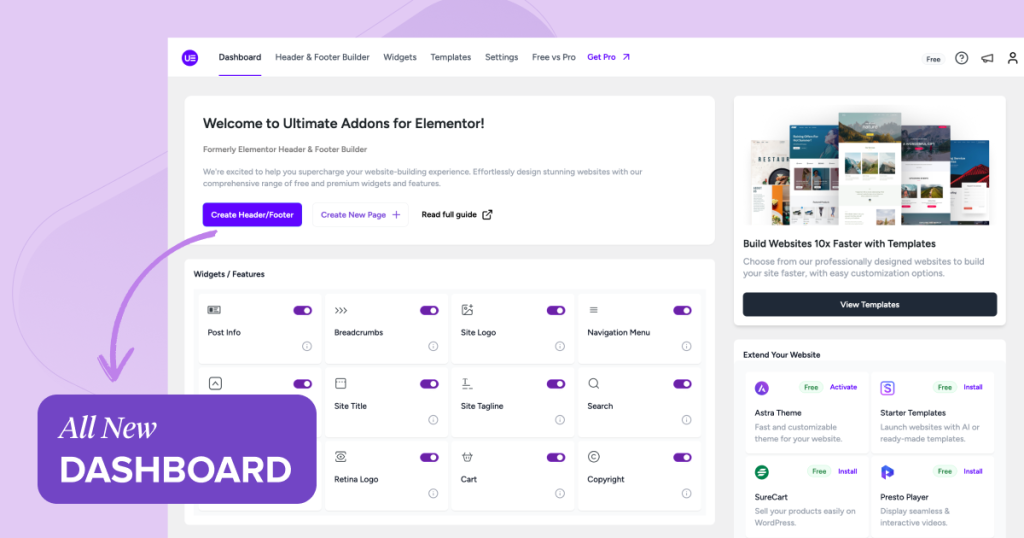
Task: Click the Astra Theme logo icon
Action: pyautogui.click(x=761, y=388)
